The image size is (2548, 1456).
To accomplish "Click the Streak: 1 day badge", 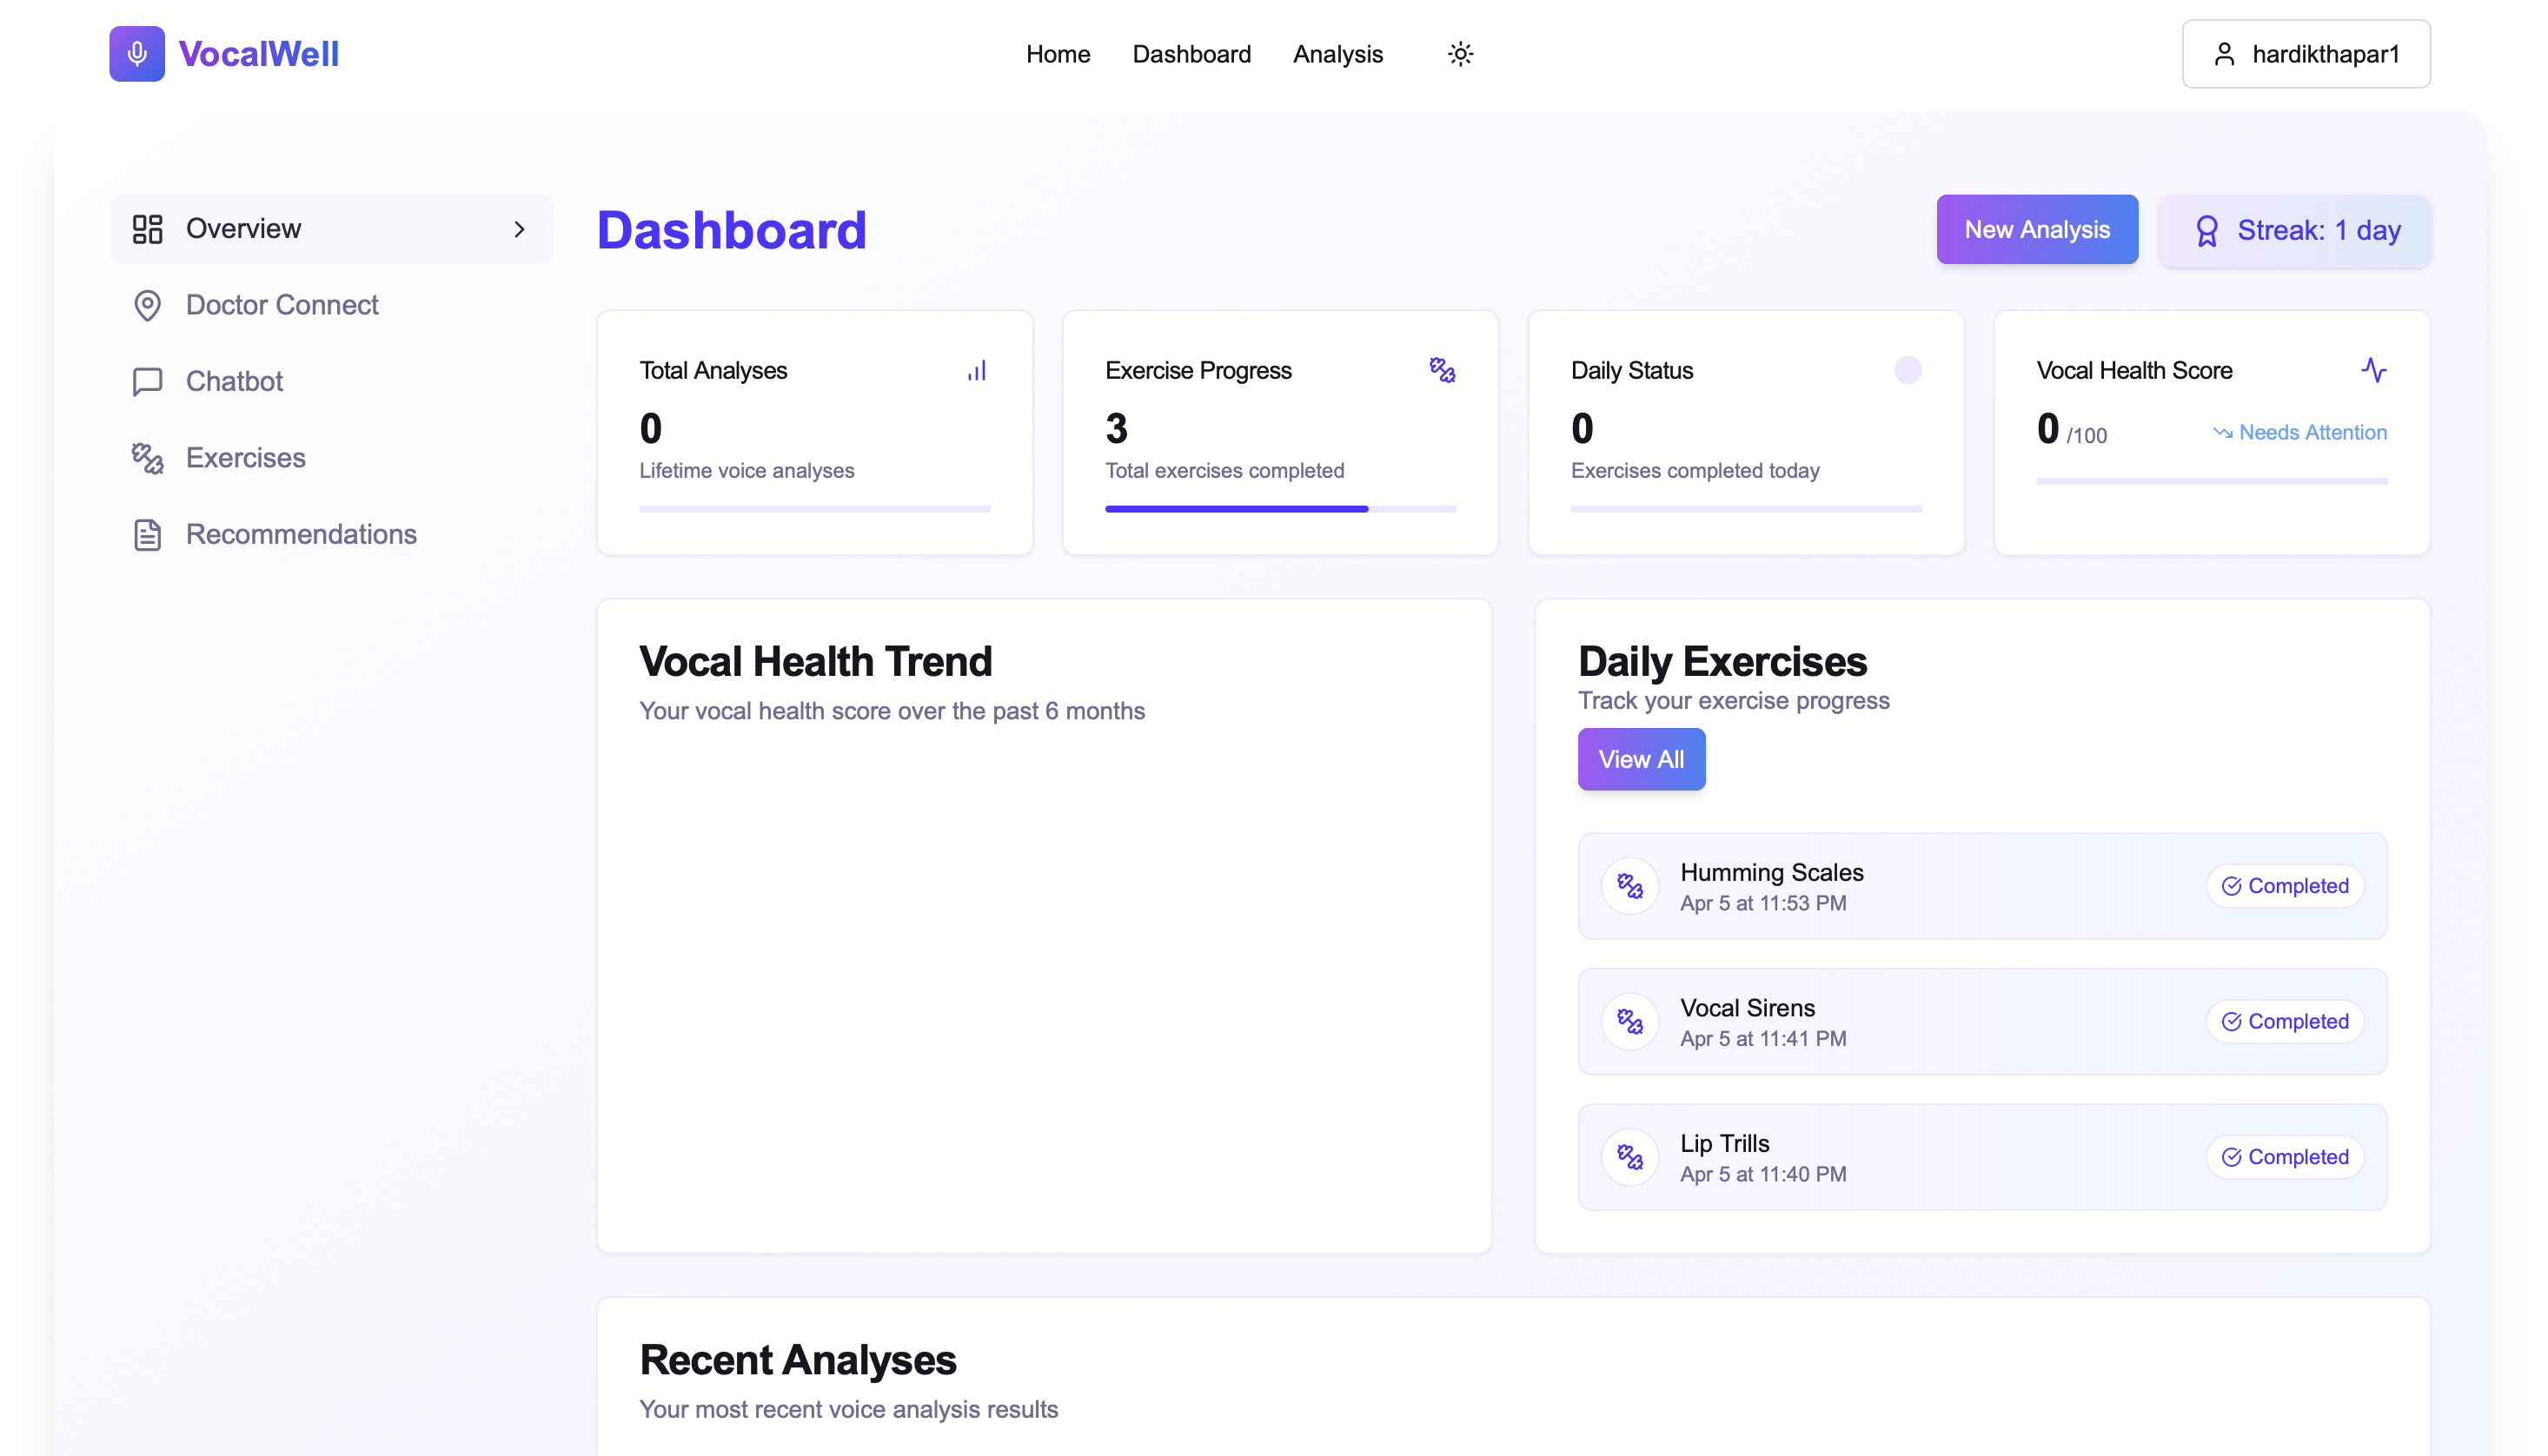I will pos(2294,231).
